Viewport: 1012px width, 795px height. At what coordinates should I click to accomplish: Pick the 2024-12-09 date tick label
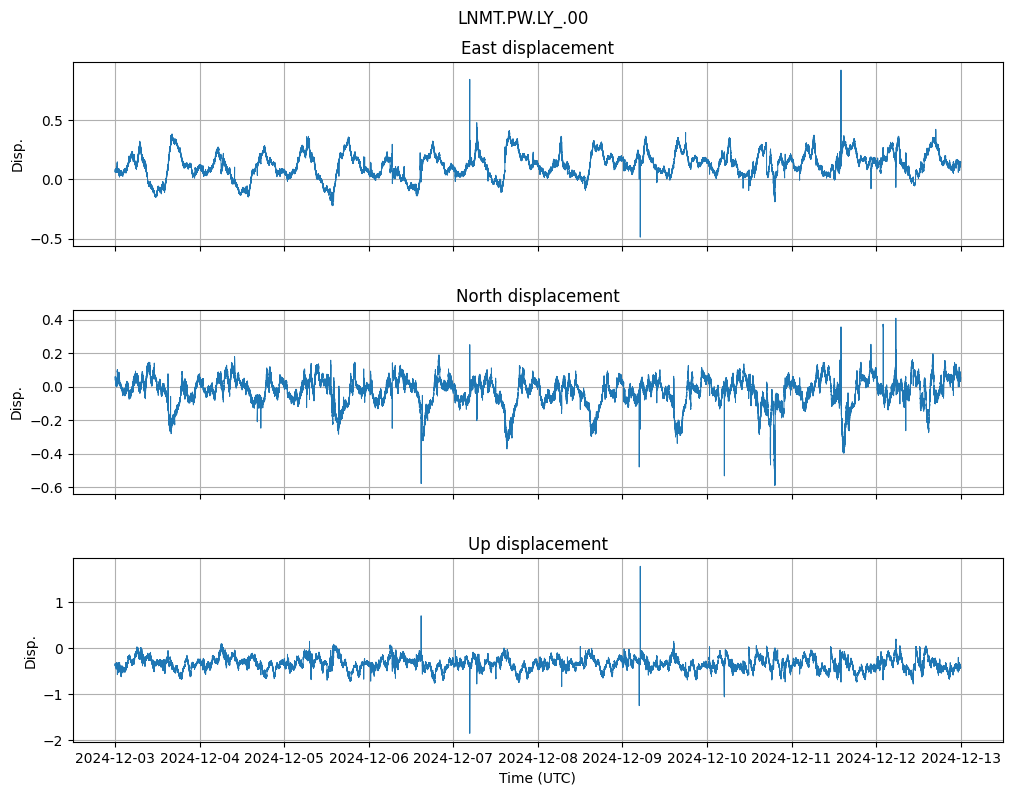[622, 759]
